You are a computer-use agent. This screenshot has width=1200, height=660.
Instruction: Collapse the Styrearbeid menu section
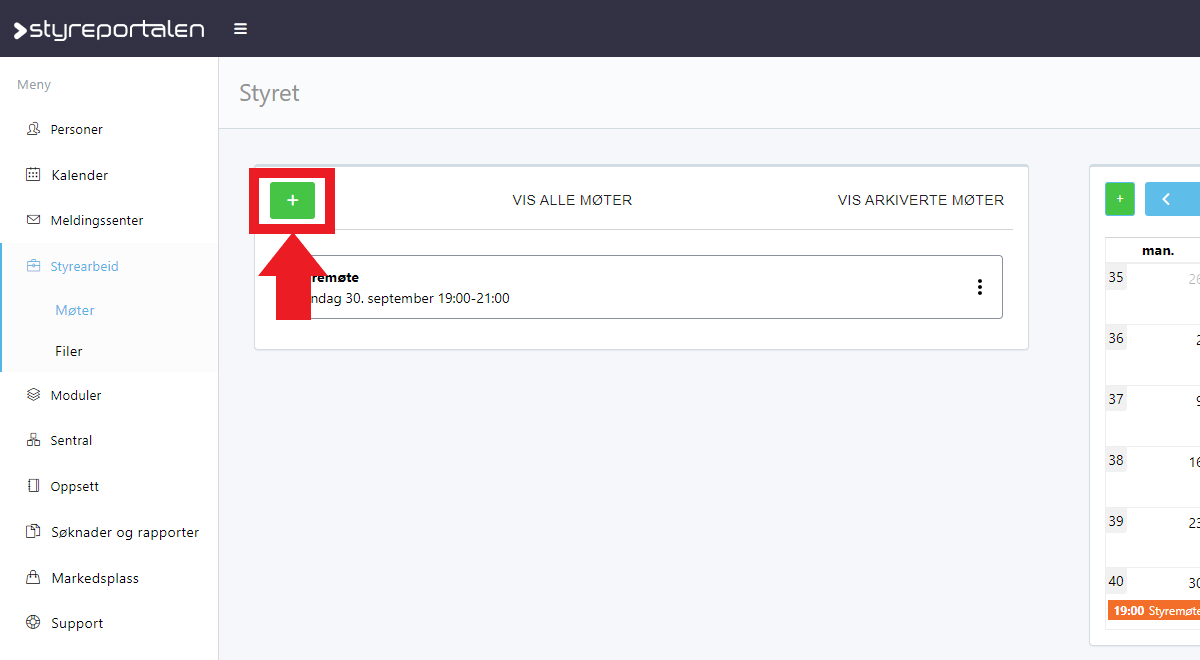(85, 266)
